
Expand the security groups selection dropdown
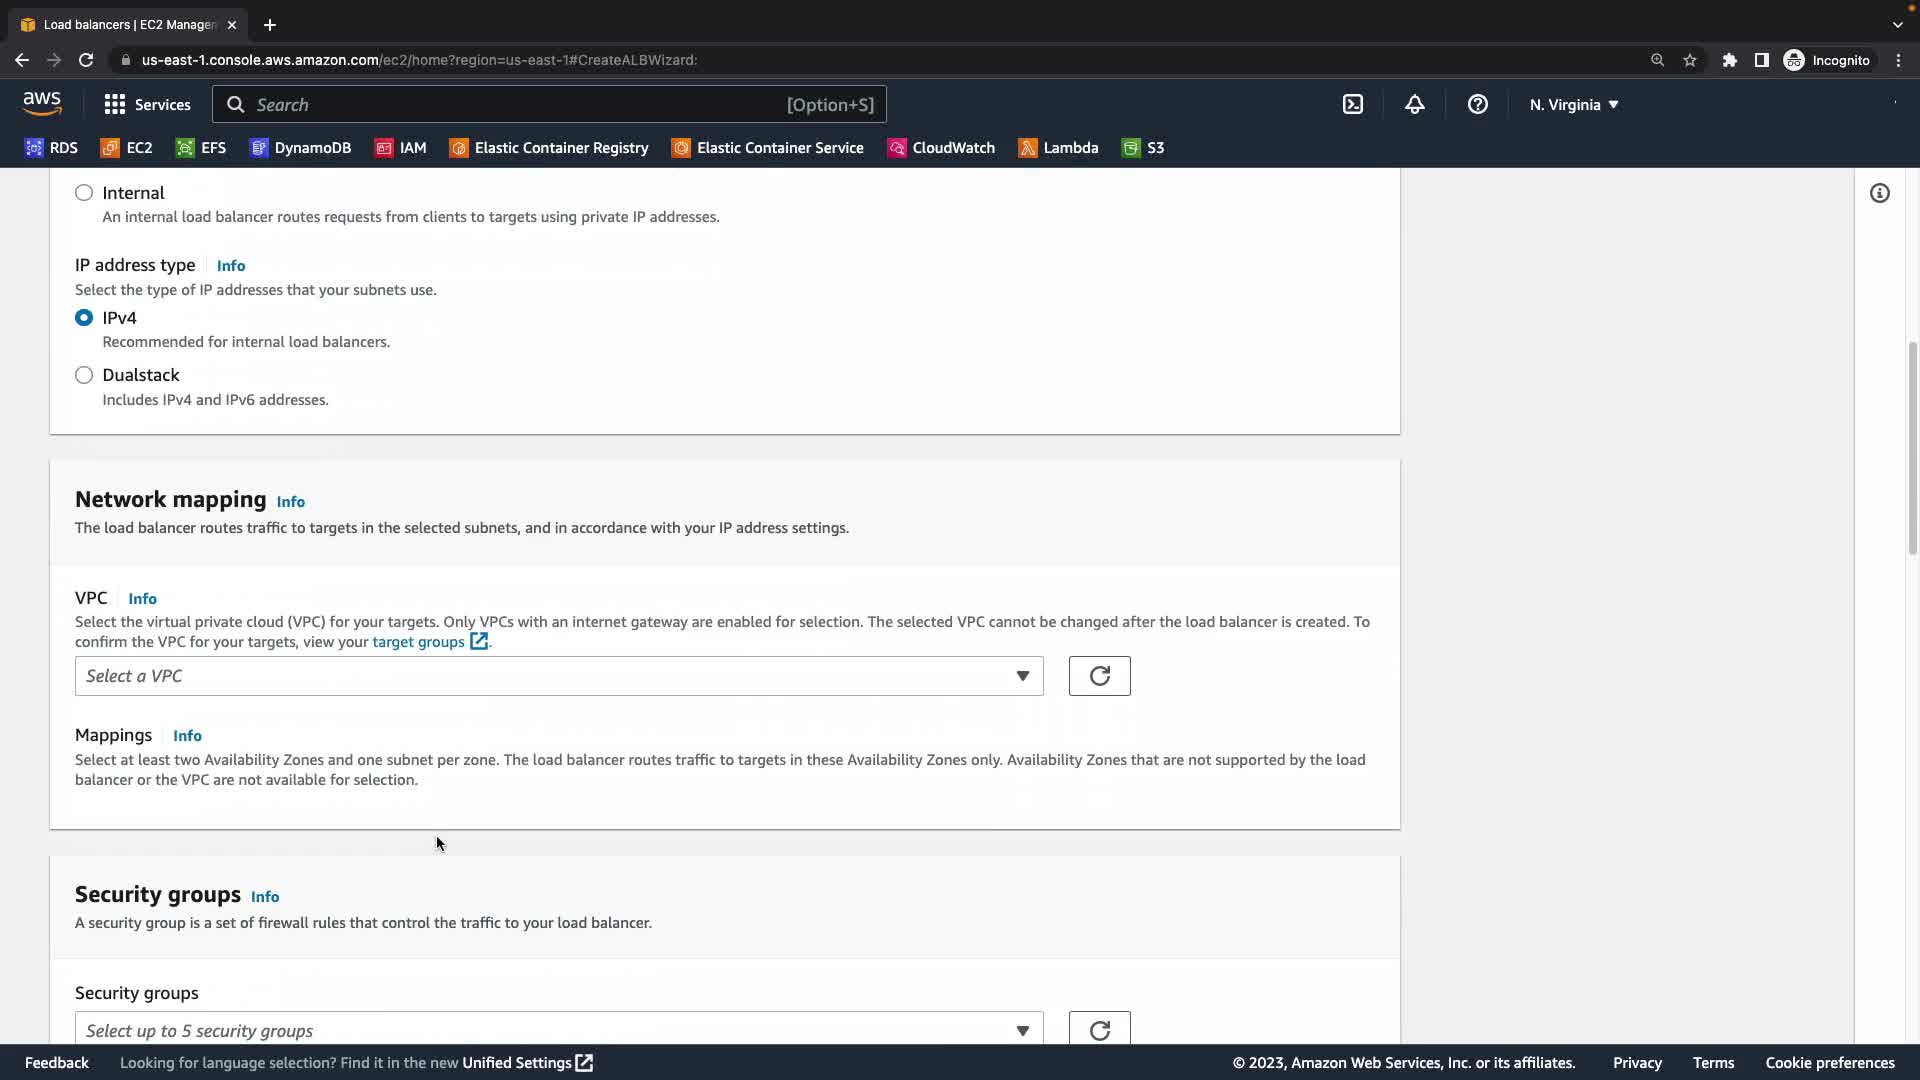558,1030
